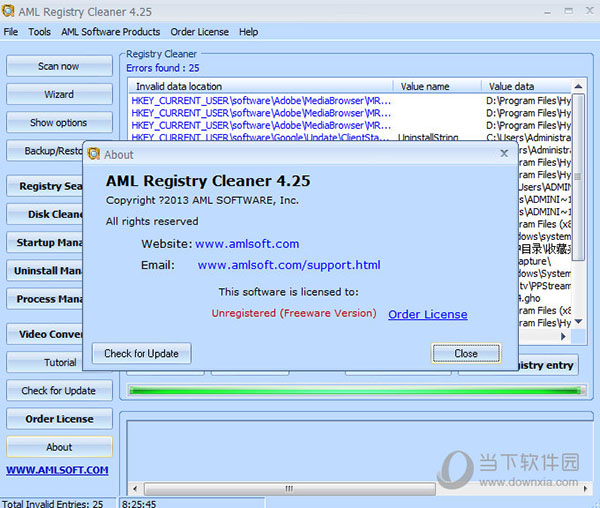The width and height of the screenshot is (600, 508).
Task: Sort by the Value name column header
Action: (437, 86)
